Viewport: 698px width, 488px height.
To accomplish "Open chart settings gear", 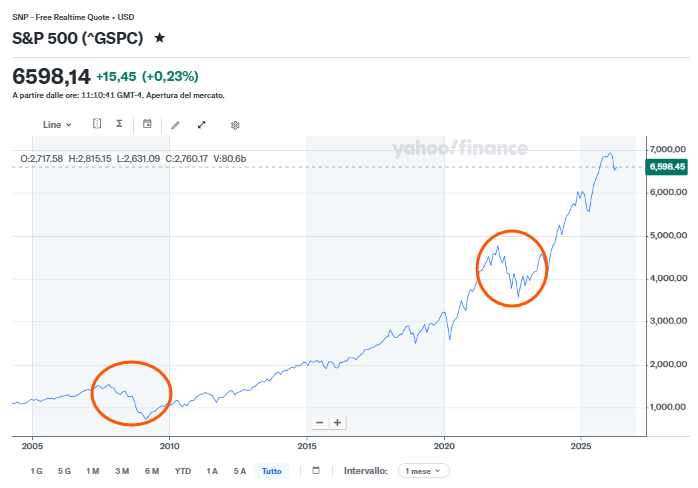I will point(235,125).
